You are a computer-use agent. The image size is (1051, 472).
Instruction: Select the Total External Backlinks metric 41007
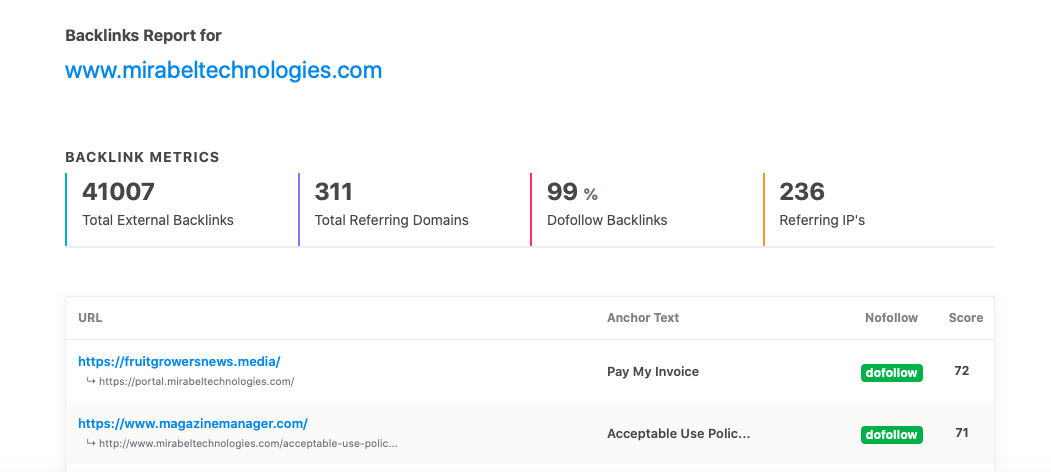pos(118,191)
